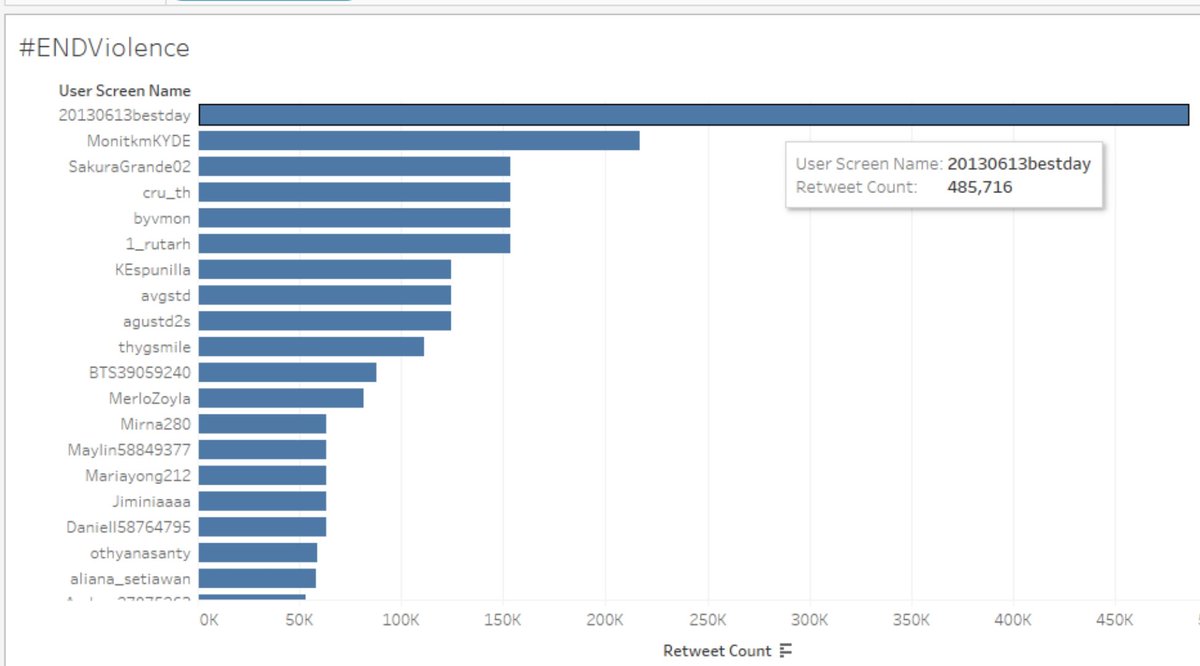Click the othyanasanty bar
Screen dimensions: 1200x666
[258, 553]
